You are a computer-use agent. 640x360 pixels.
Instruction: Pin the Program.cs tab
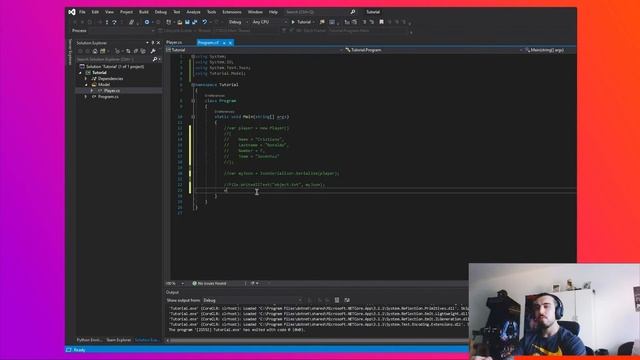point(224,42)
